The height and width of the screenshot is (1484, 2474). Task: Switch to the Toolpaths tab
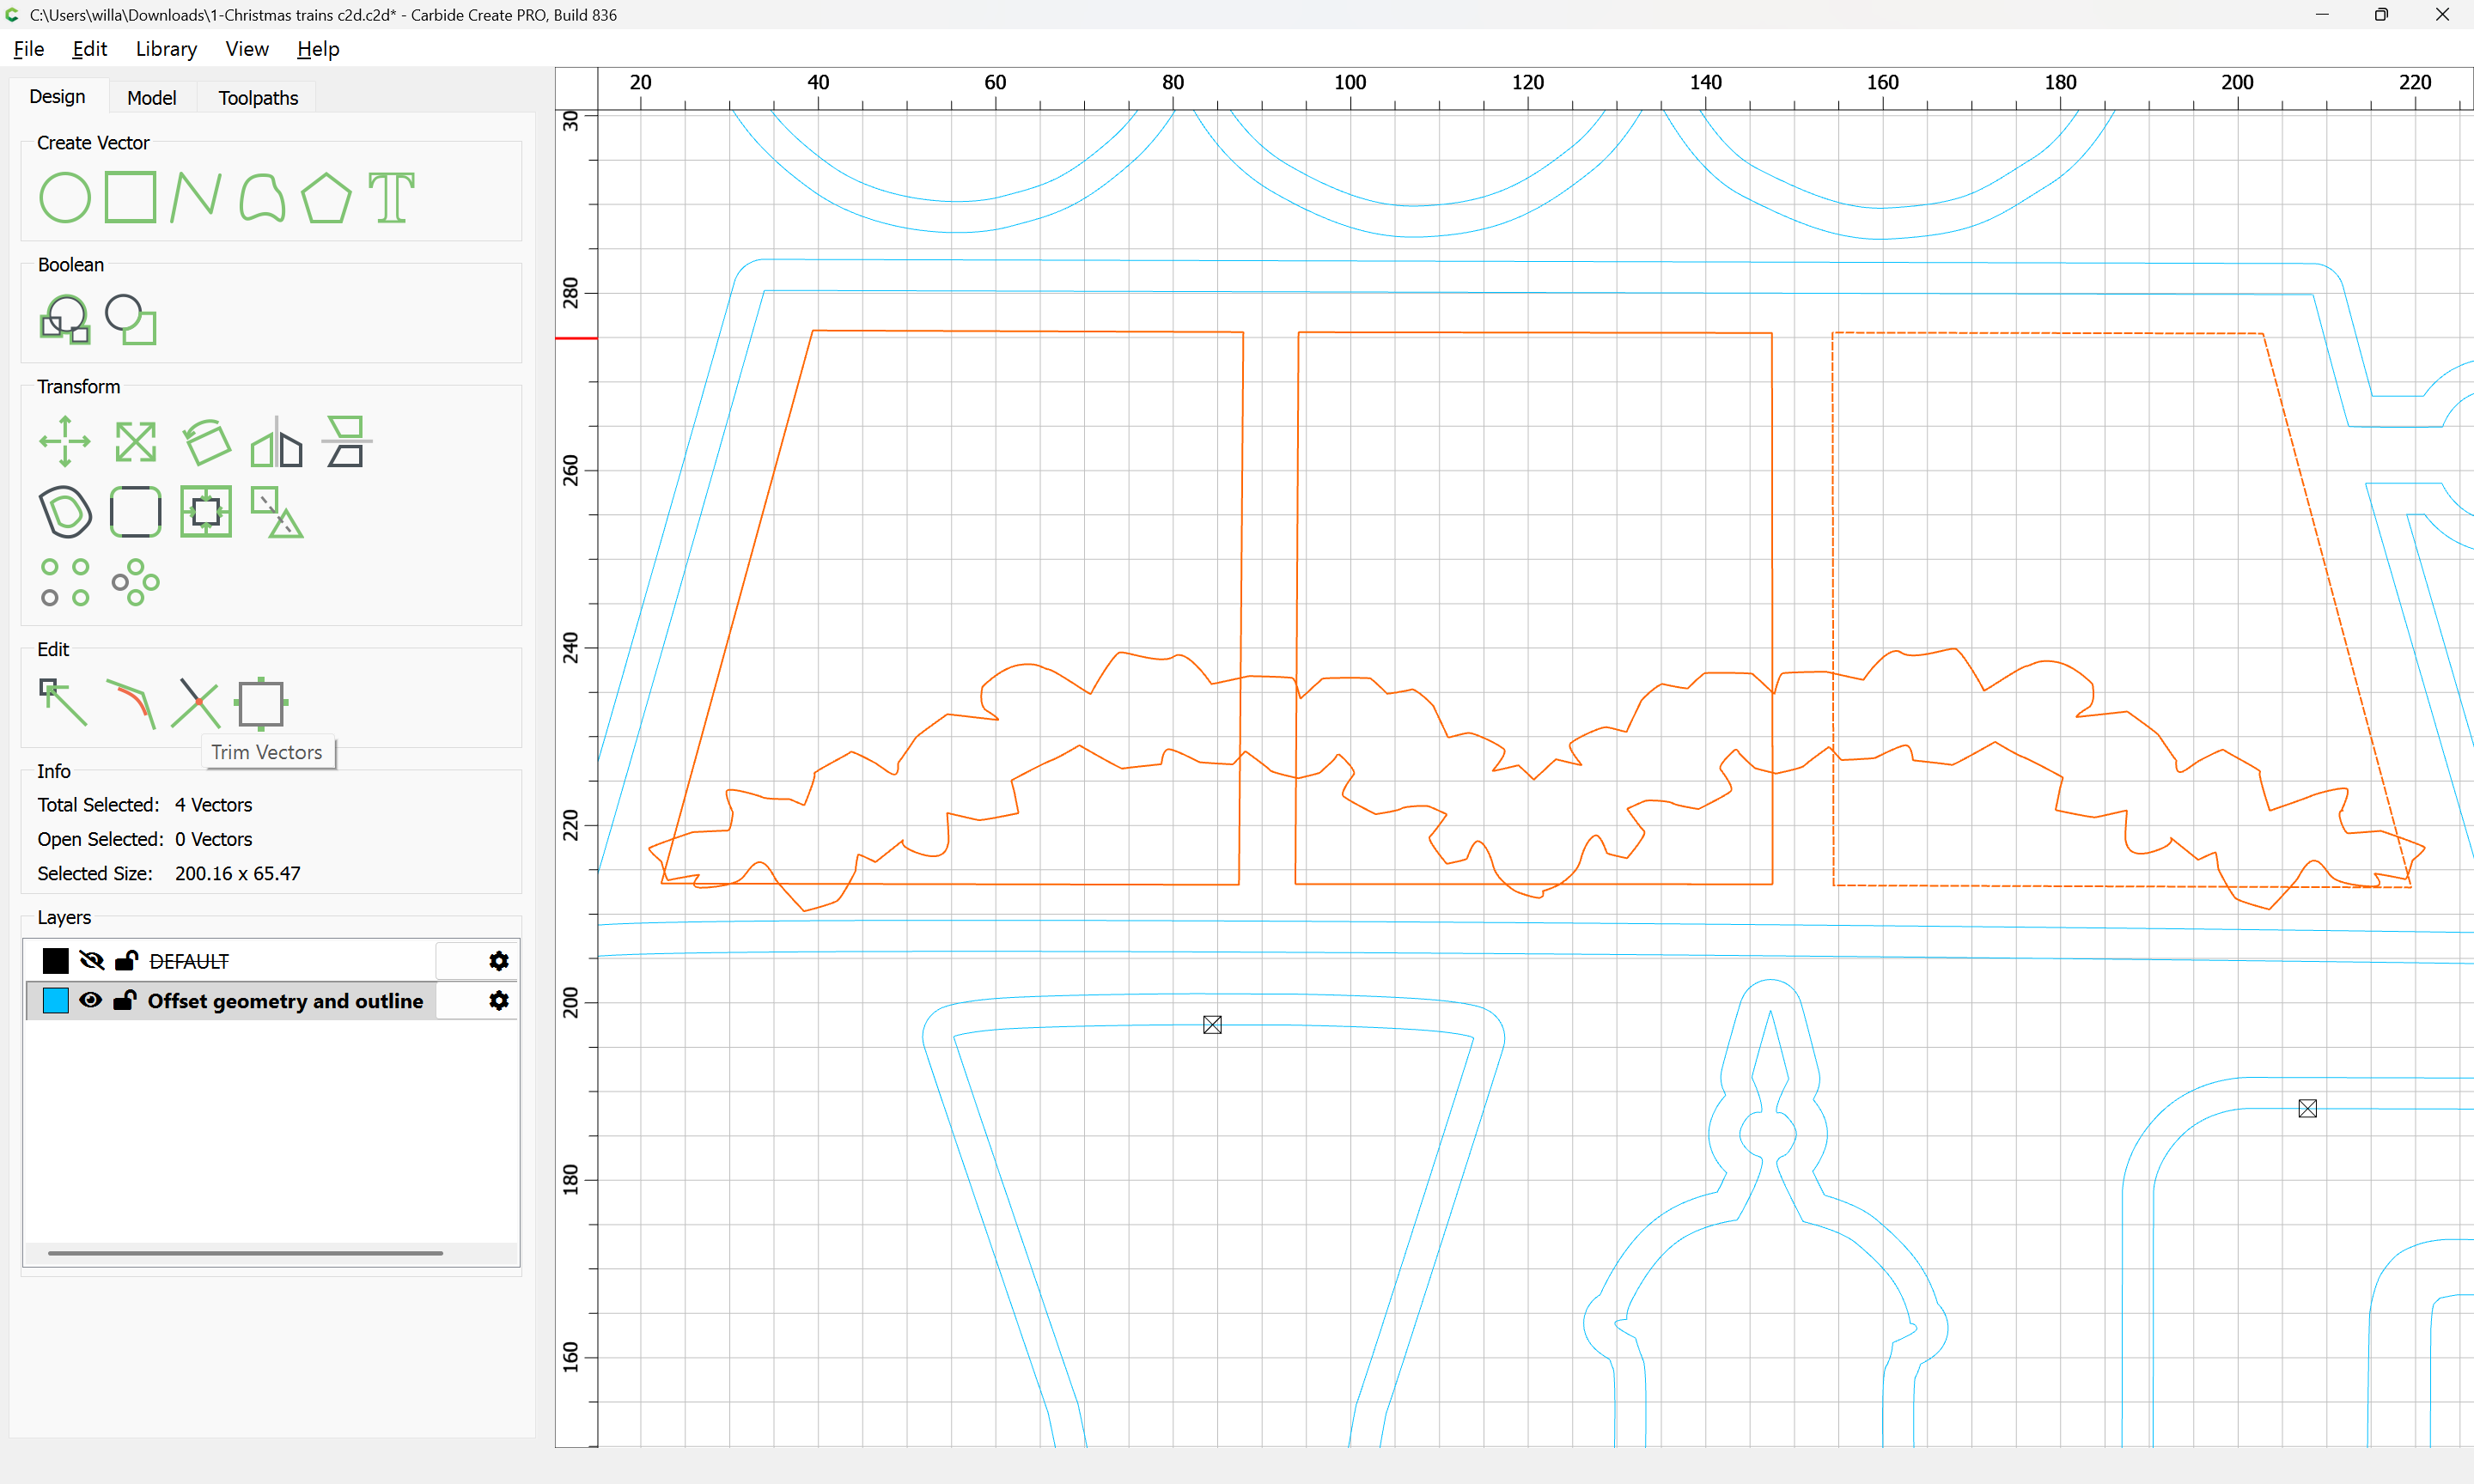tap(258, 98)
